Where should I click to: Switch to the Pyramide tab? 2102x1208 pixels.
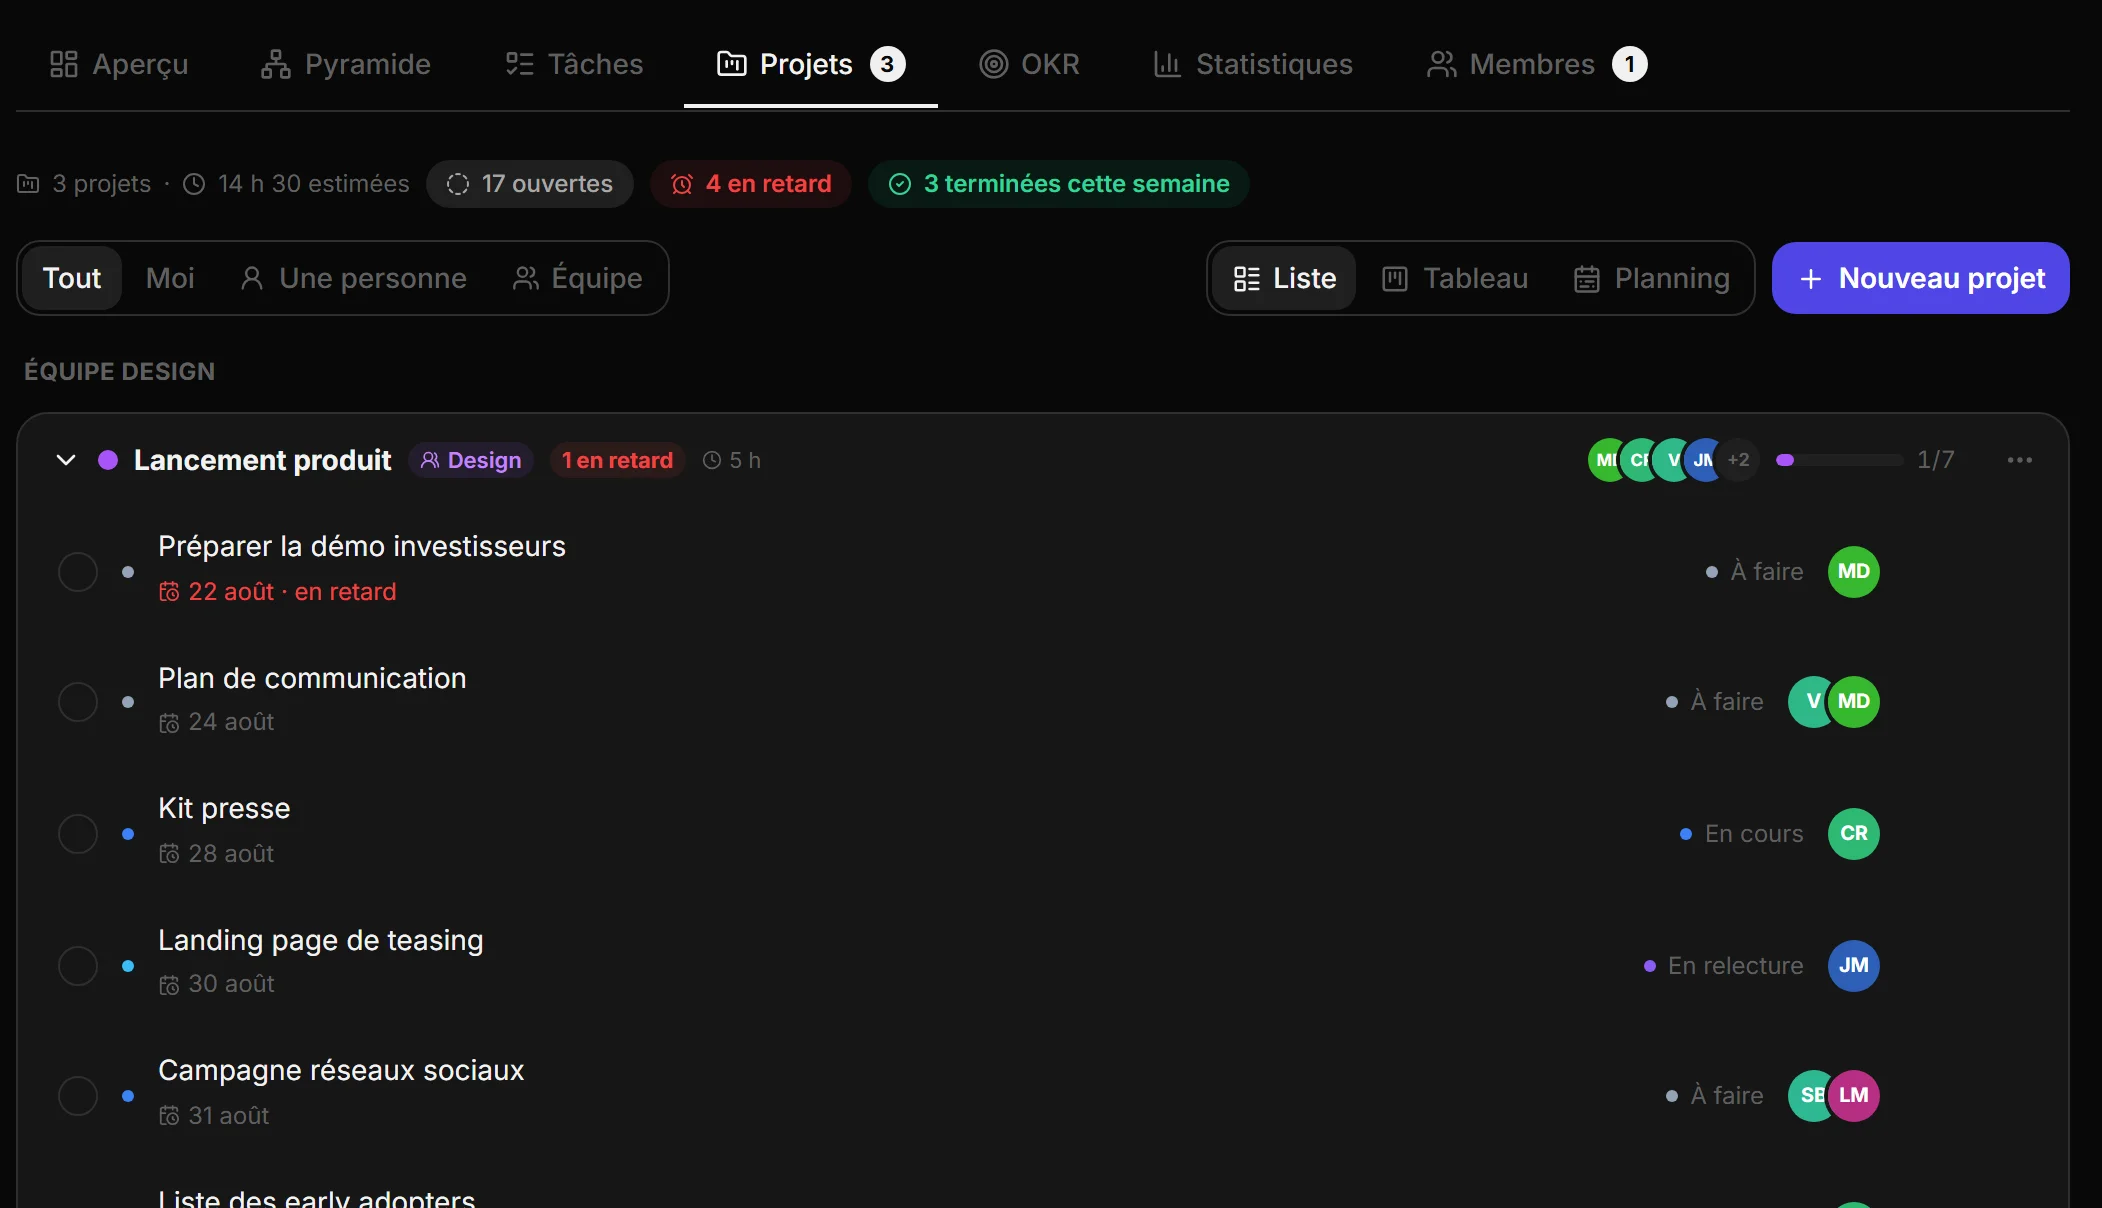pyautogui.click(x=345, y=64)
